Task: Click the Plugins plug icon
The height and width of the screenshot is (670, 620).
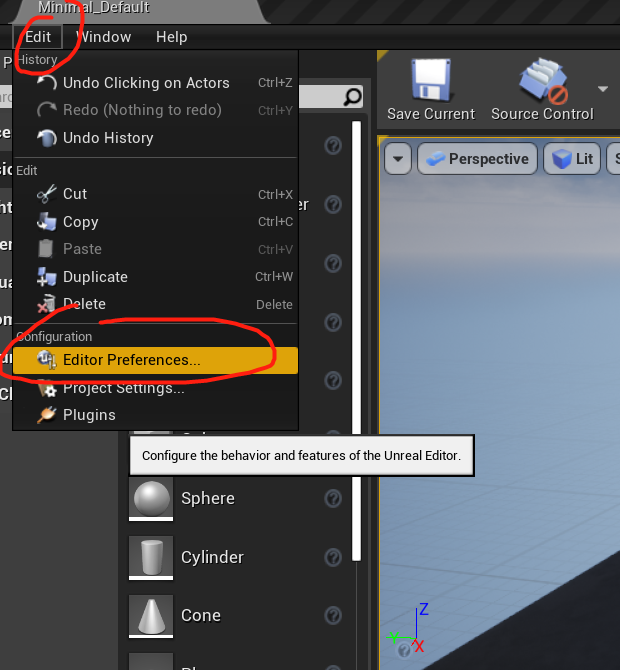Action: tap(47, 415)
